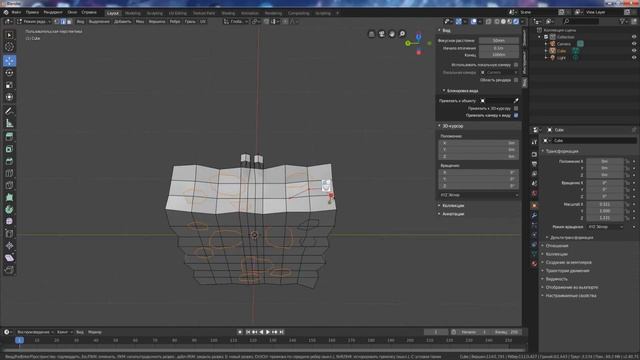Switch to the Sculpting workspace tab
Screen dimensions: 640x360
coord(155,13)
